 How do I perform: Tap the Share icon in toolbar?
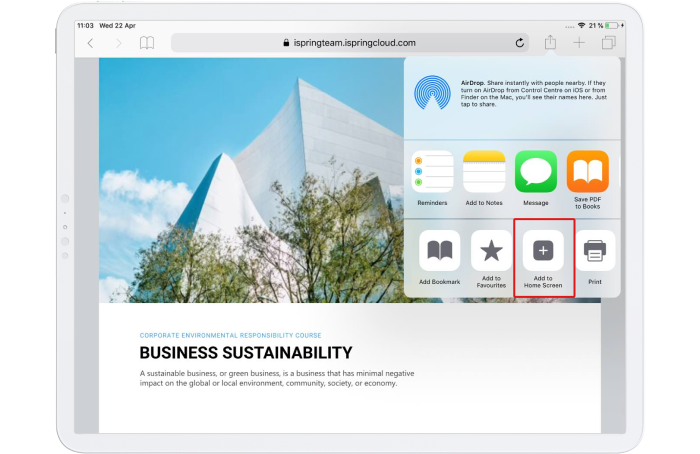[550, 42]
